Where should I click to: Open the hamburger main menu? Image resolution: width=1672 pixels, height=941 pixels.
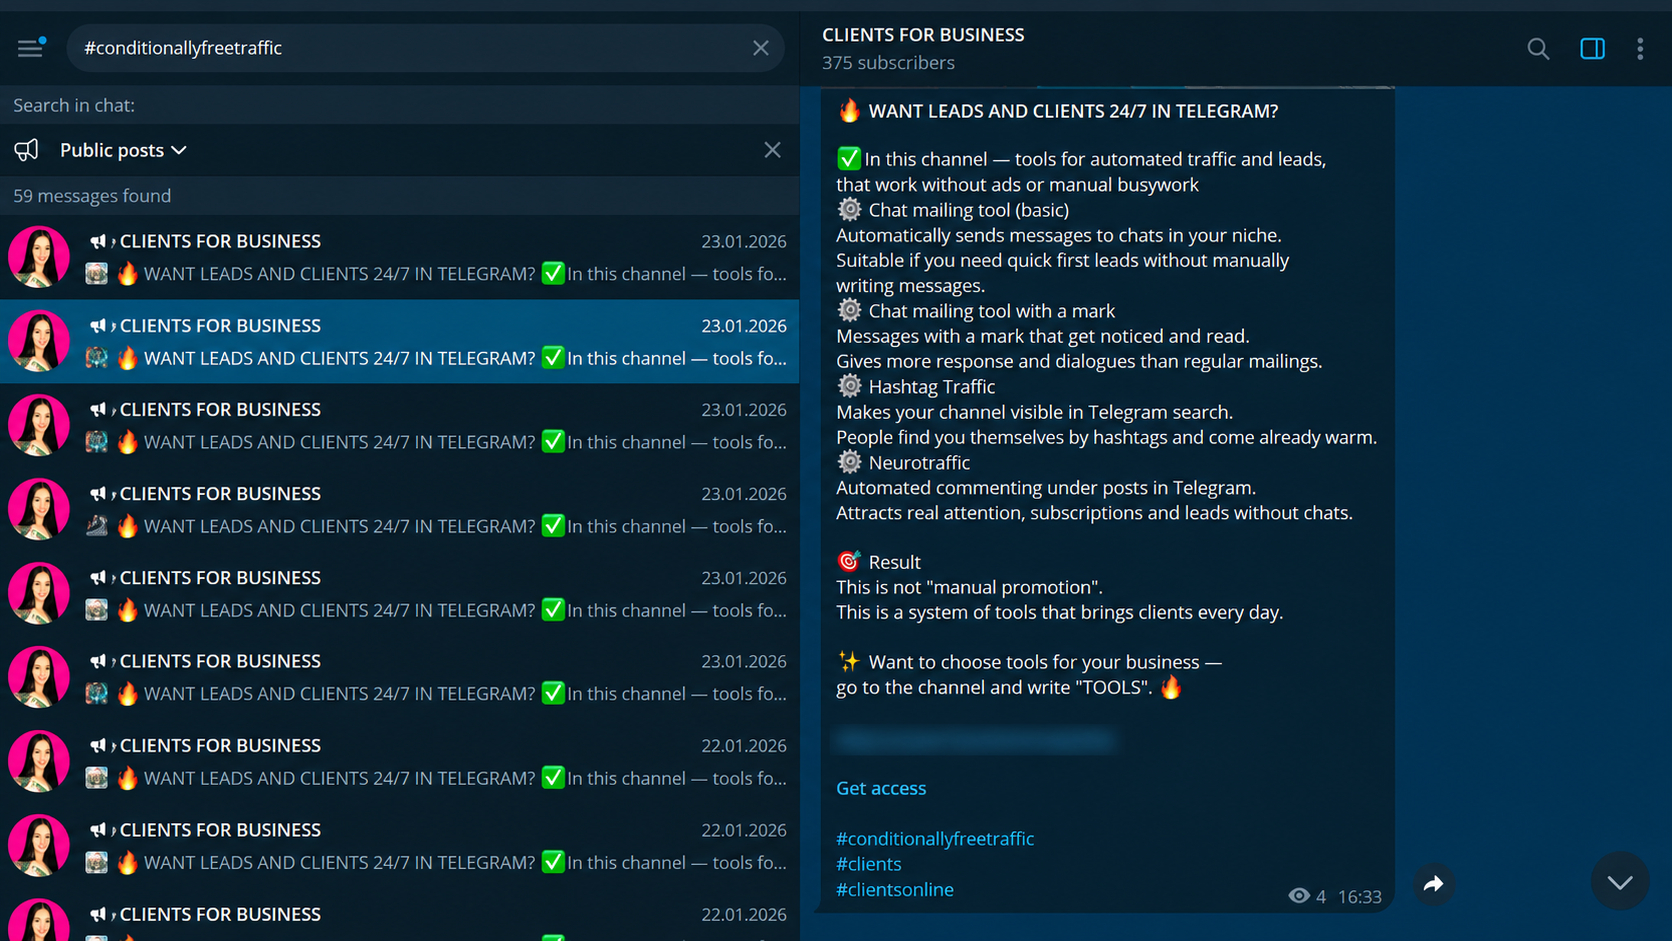coord(30,47)
